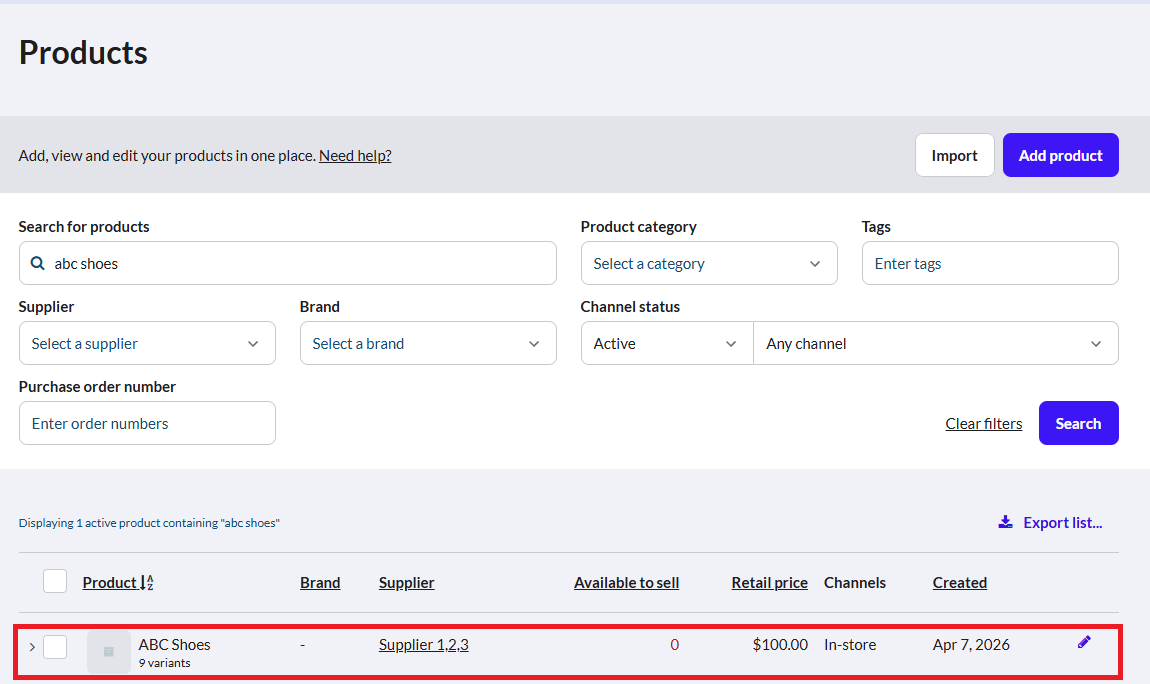Sort by the Brand column header

320,583
